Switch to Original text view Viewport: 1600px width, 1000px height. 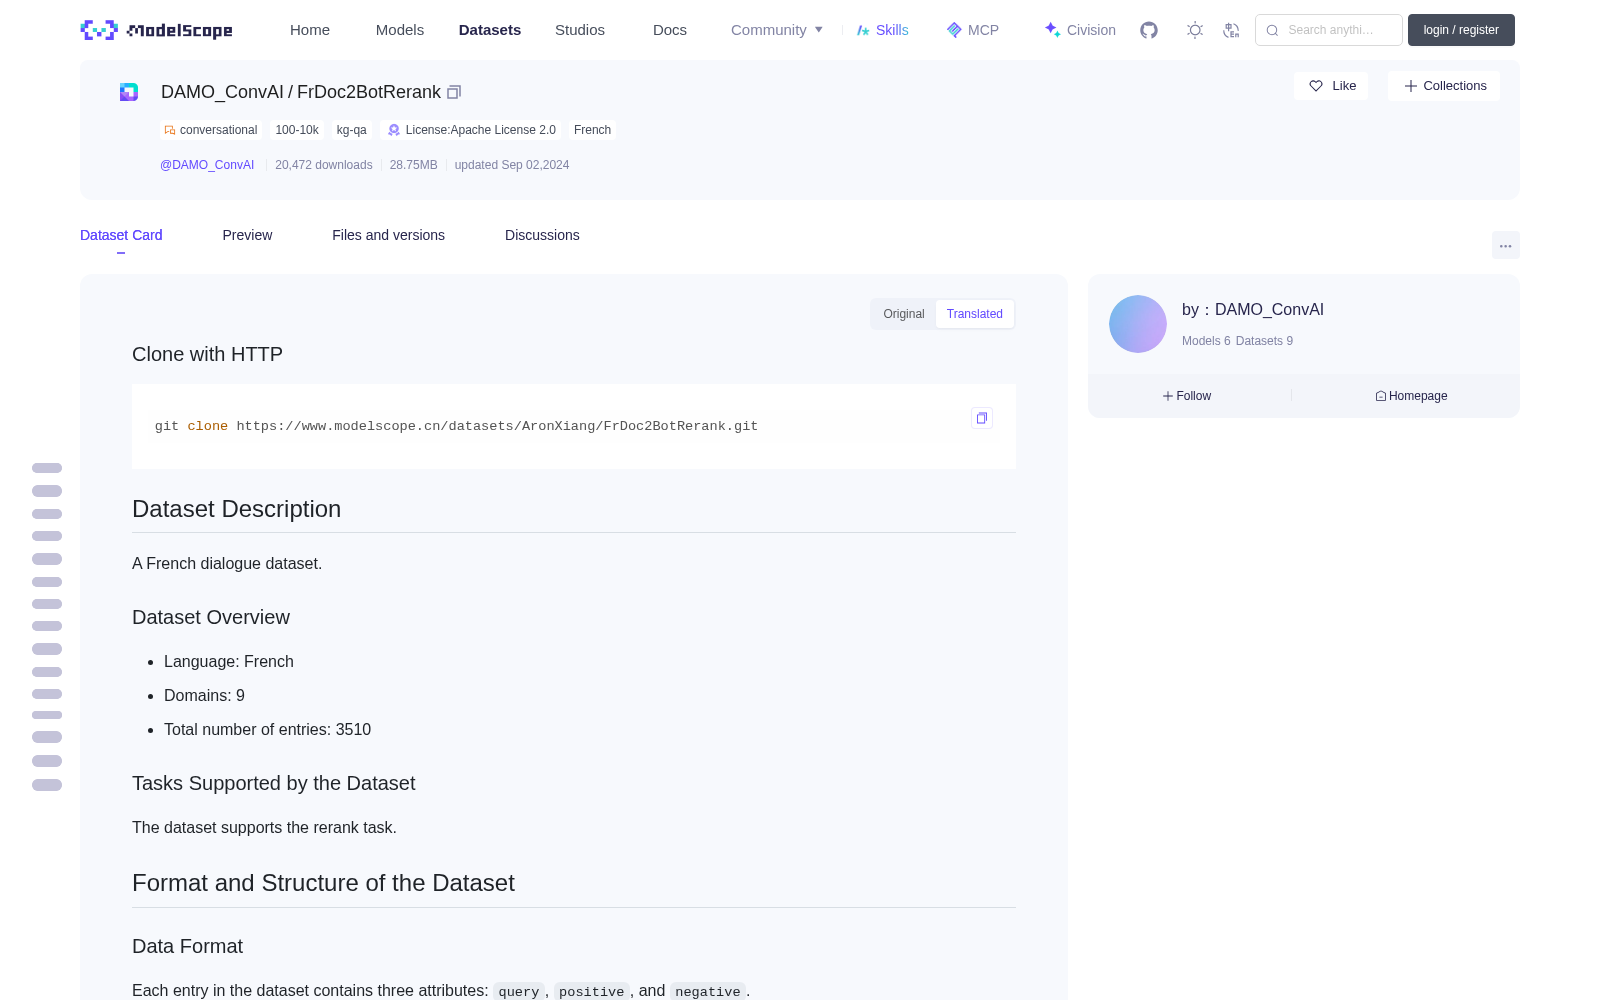coord(904,314)
